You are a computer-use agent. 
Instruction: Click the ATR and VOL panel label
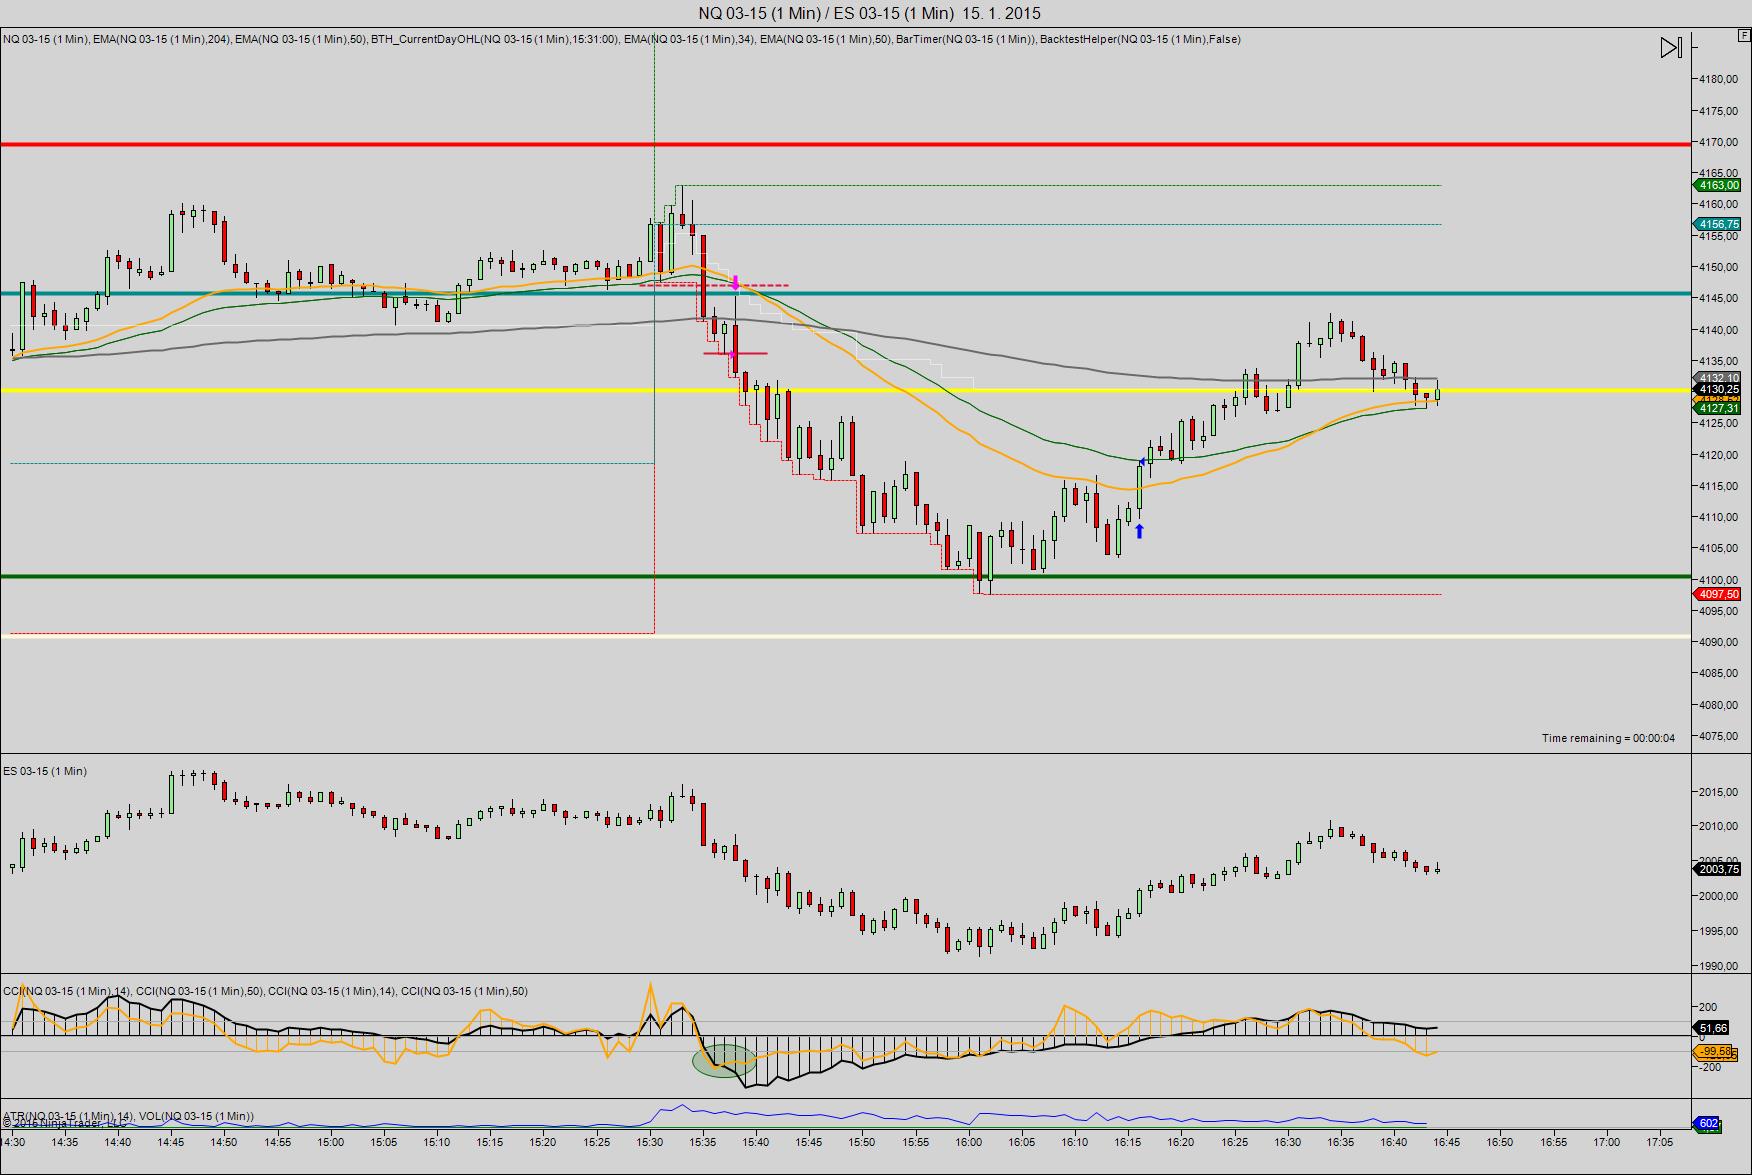(128, 1115)
